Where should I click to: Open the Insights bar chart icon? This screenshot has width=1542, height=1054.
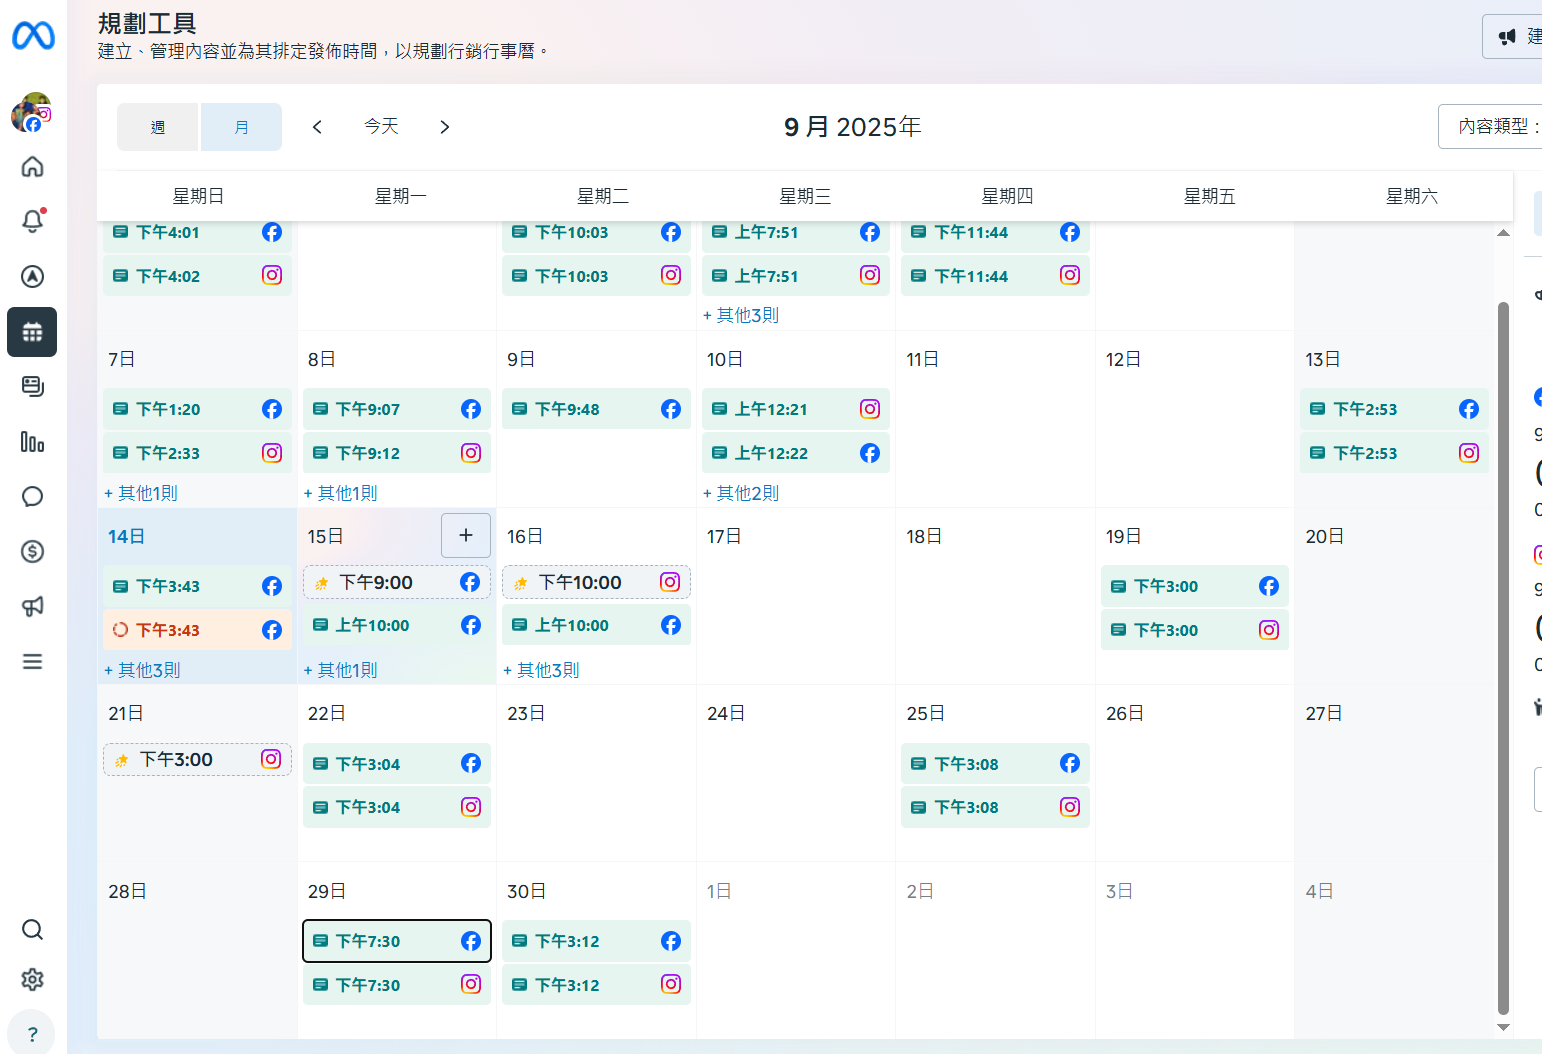tap(32, 442)
